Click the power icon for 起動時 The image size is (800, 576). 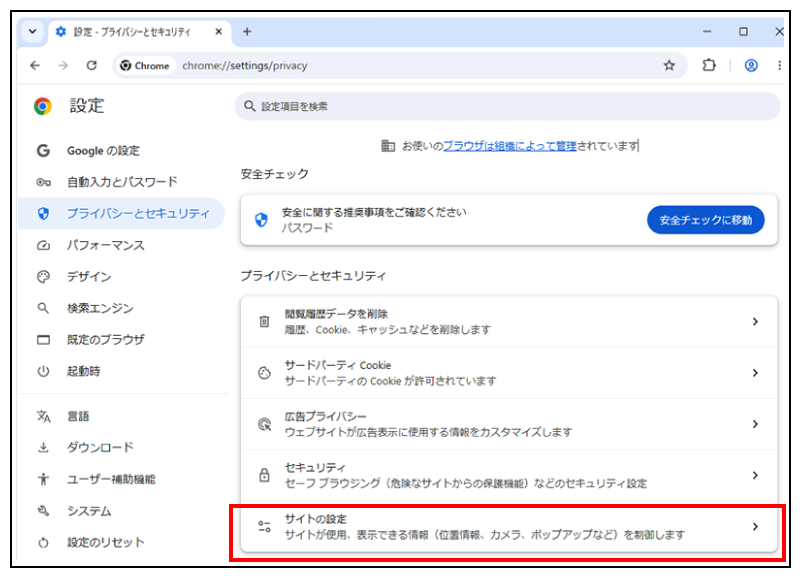click(43, 371)
